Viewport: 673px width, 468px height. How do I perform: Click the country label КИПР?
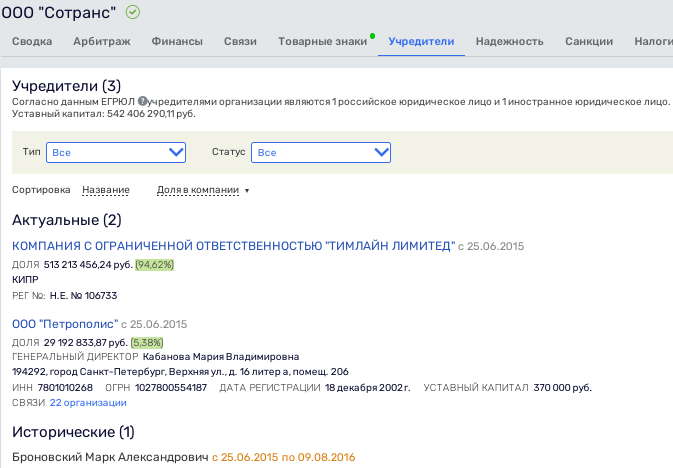pyautogui.click(x=25, y=280)
